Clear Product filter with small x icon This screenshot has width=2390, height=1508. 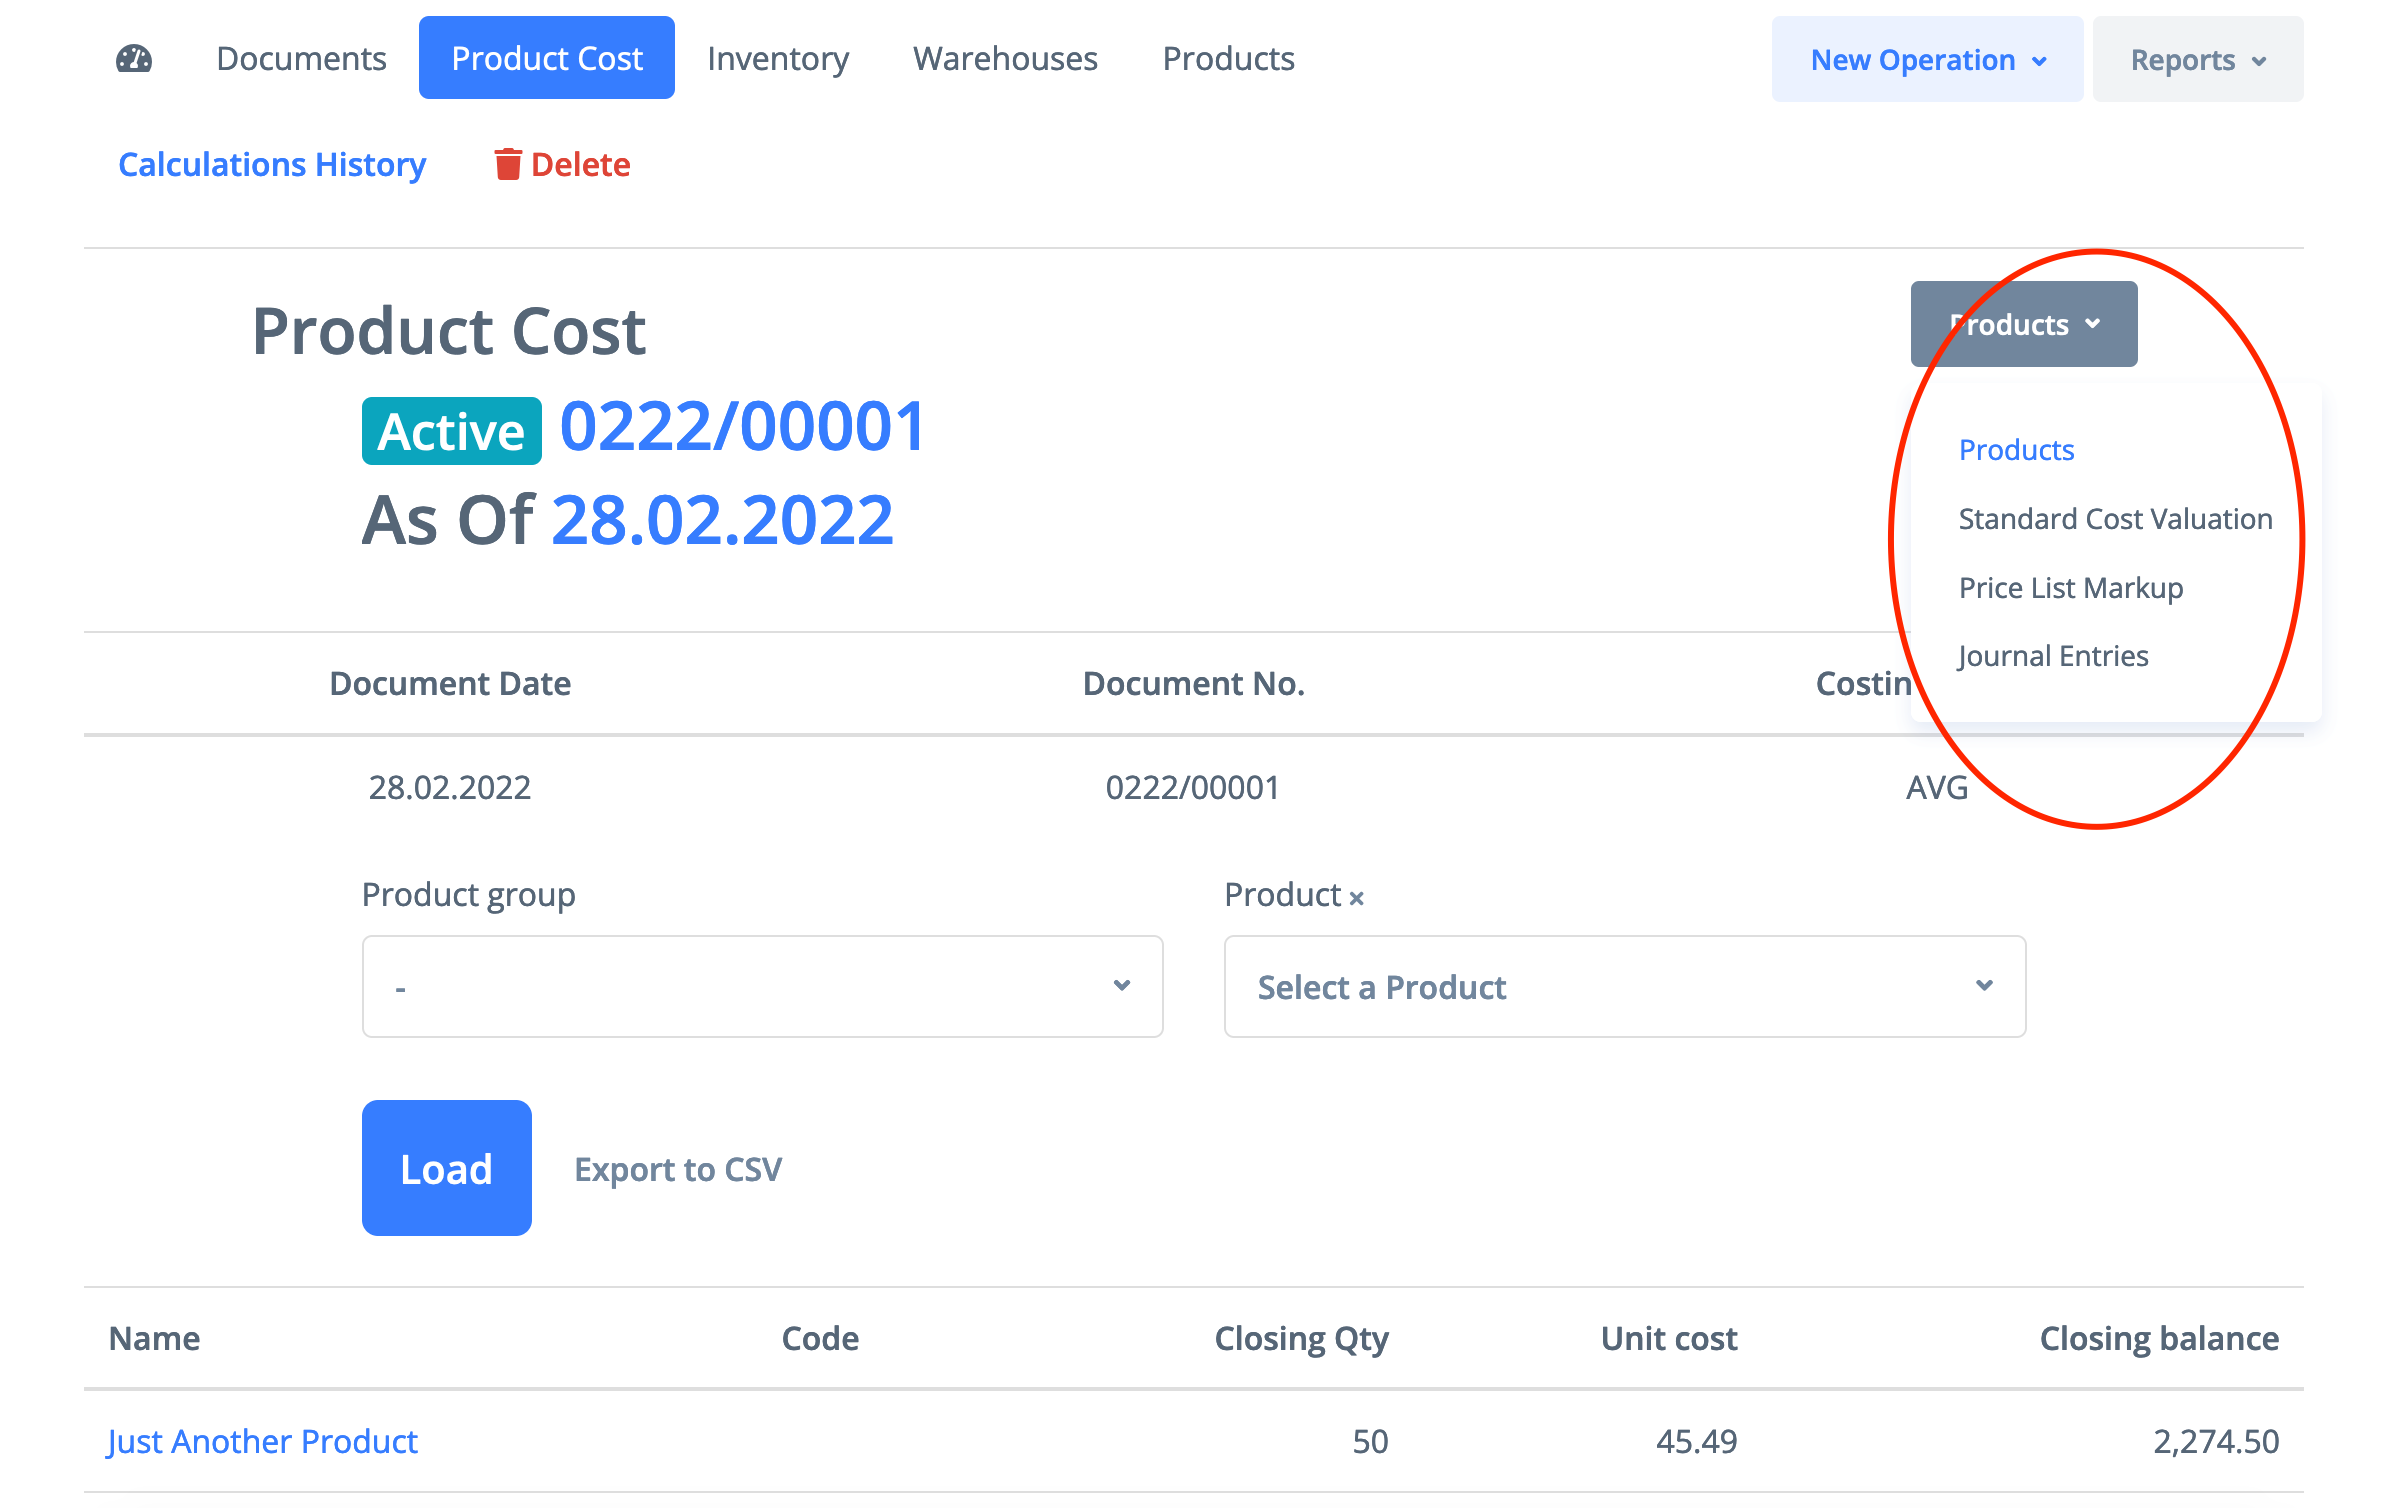click(x=1356, y=898)
